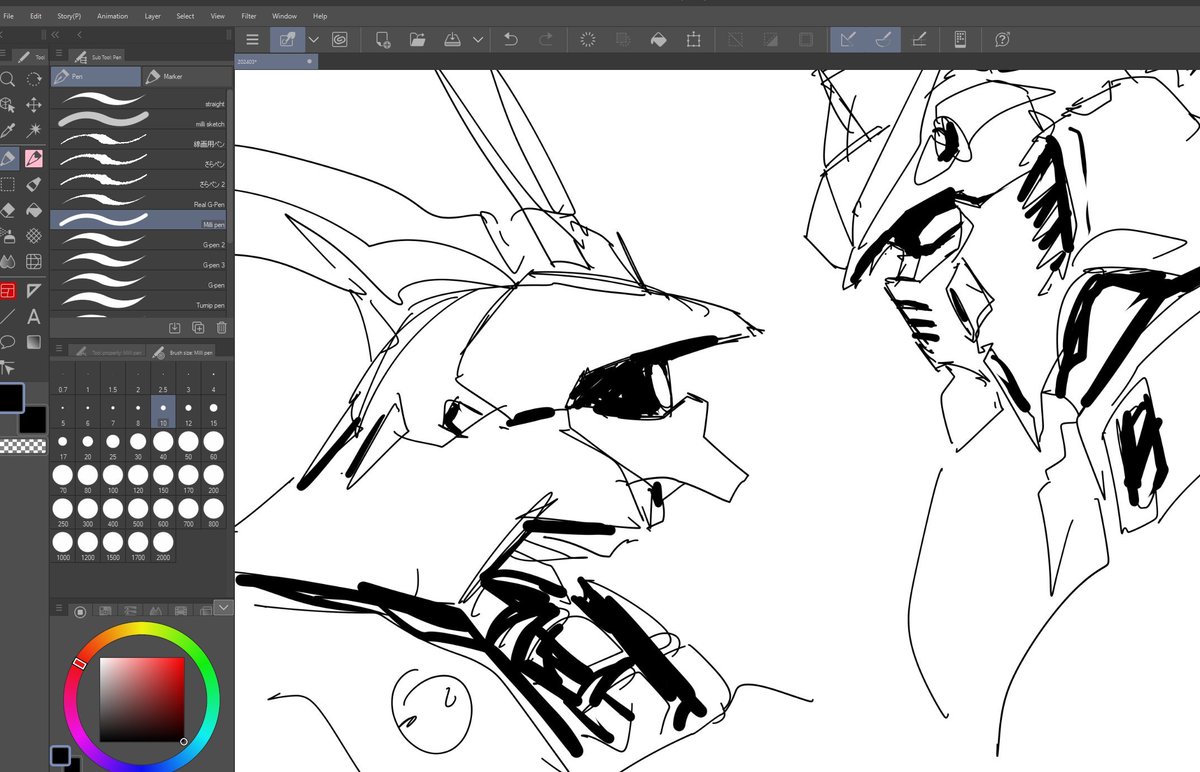Select the Fill bucket tool in toolbox

(x=33, y=210)
